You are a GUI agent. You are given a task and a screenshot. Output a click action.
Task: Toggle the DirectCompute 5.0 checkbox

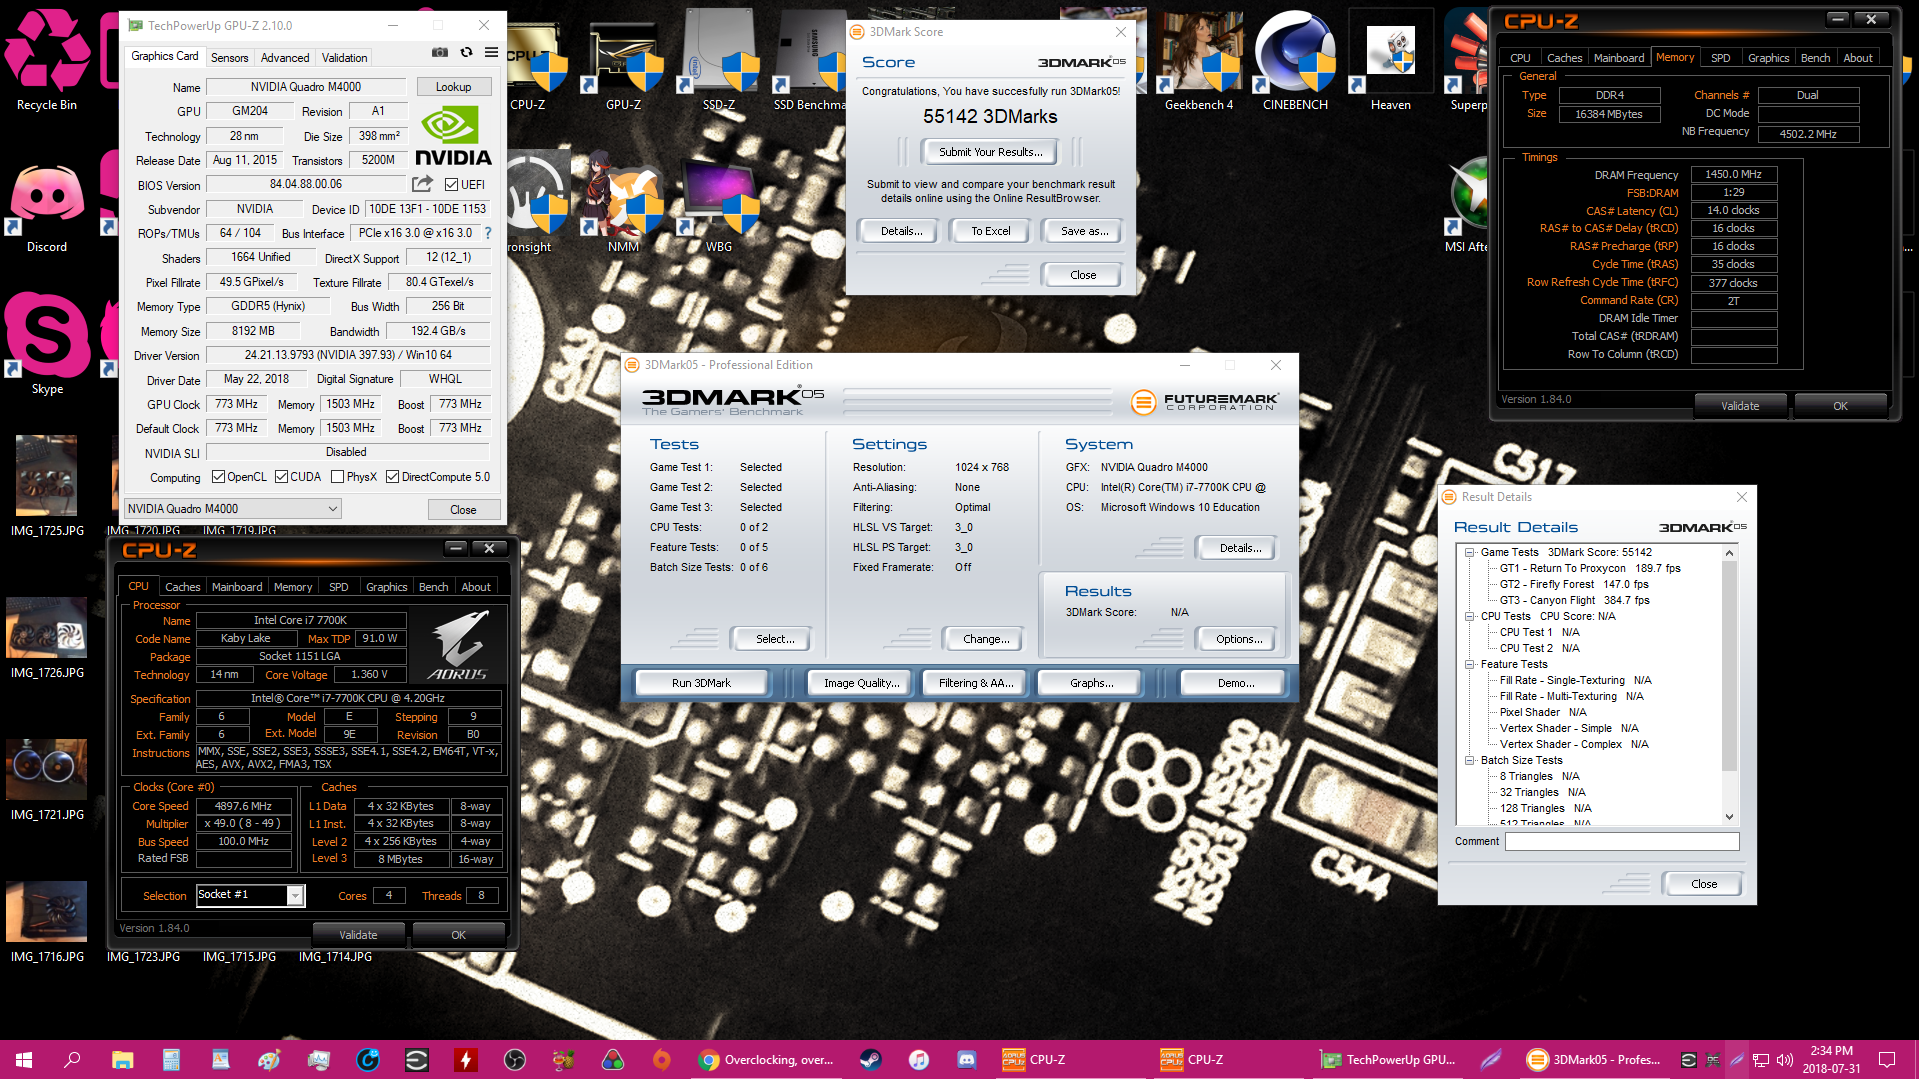click(x=392, y=477)
